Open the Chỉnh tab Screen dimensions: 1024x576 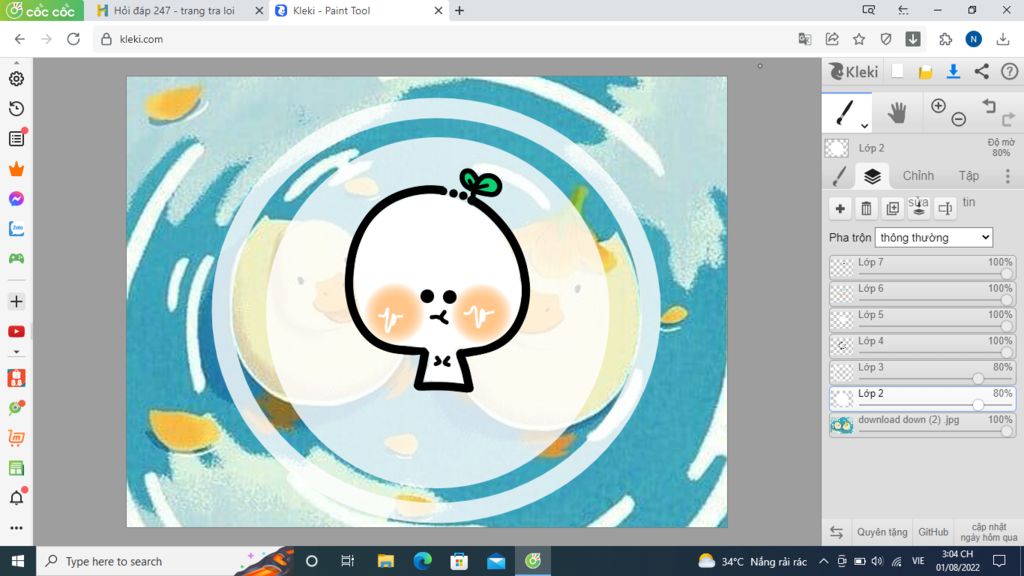coord(918,176)
